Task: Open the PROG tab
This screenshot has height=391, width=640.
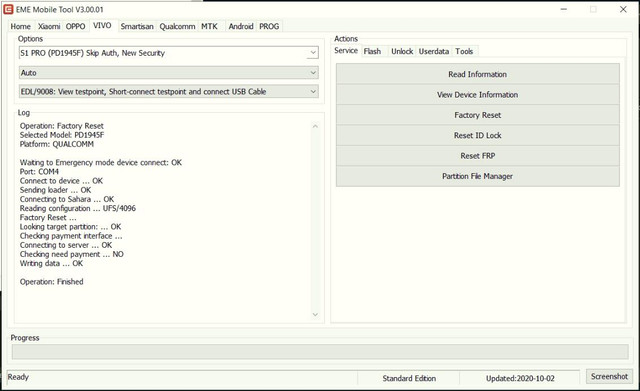Action: tap(269, 27)
